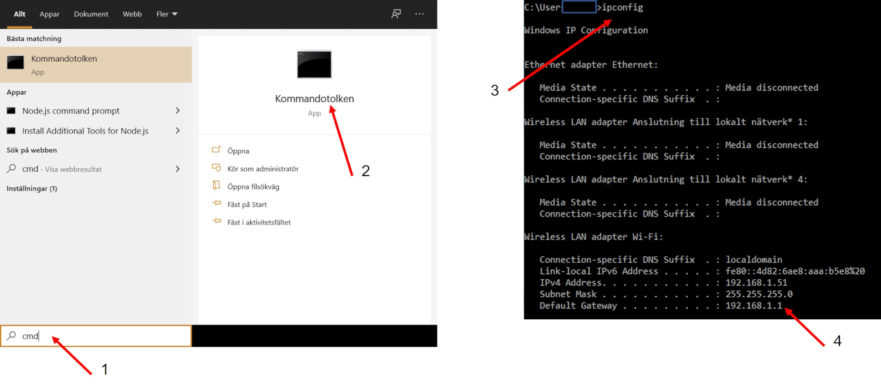
Task: Click the Kommandotolken icon in best match
Action: coord(15,62)
